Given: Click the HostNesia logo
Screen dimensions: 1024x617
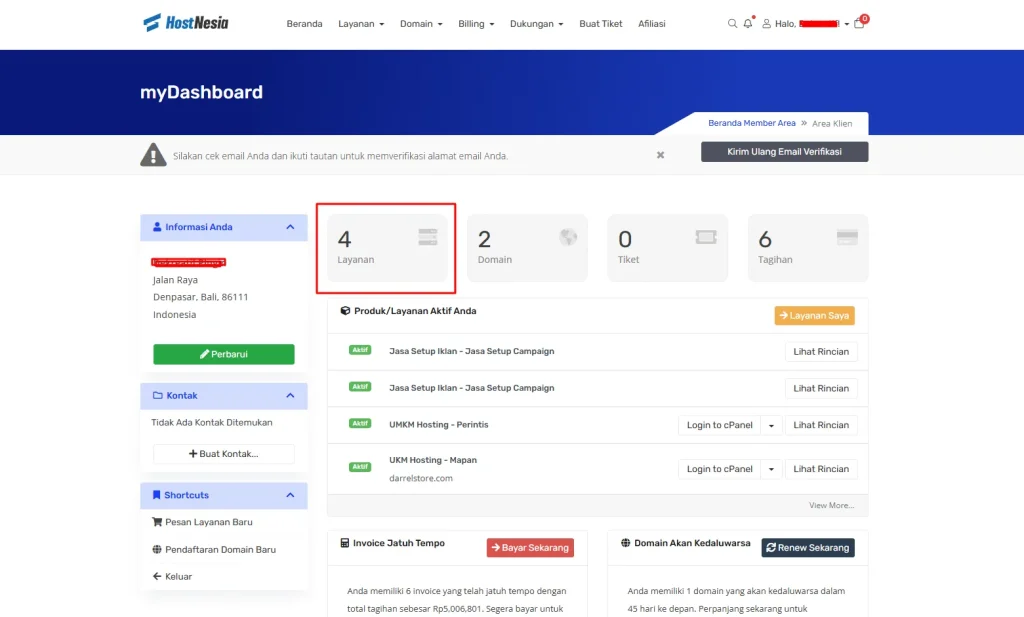Looking at the screenshot, I should [186, 23].
